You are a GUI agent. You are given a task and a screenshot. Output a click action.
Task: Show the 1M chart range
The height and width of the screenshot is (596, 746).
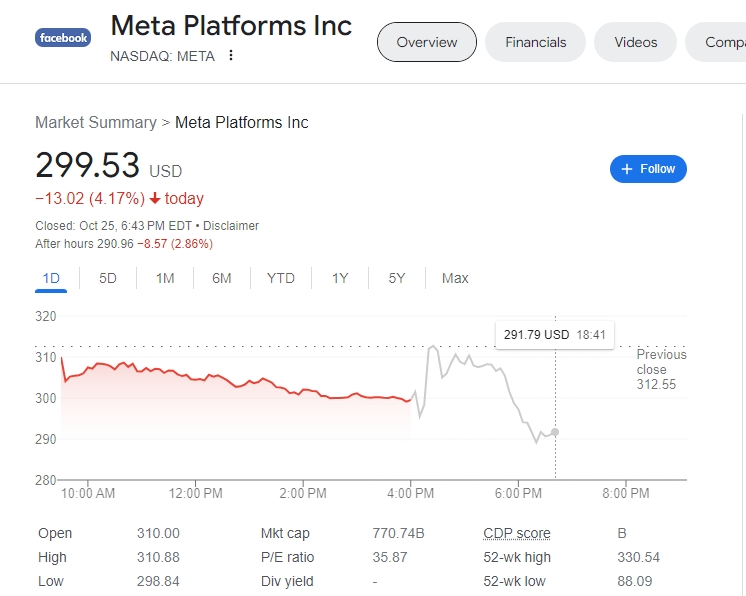tap(165, 278)
